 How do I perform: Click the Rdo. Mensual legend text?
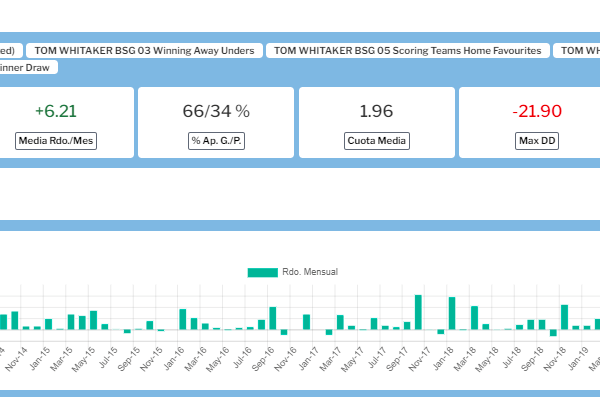pyautogui.click(x=310, y=272)
